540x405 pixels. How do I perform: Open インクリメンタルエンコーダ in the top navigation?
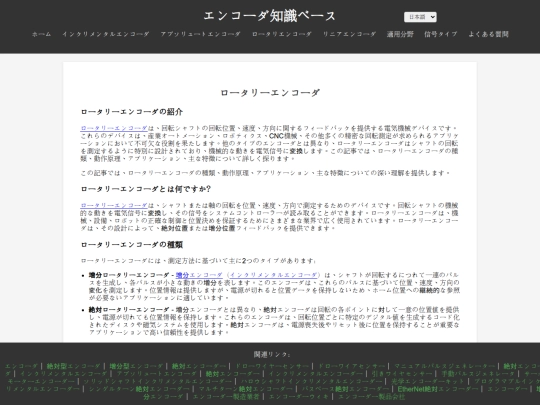click(x=105, y=34)
